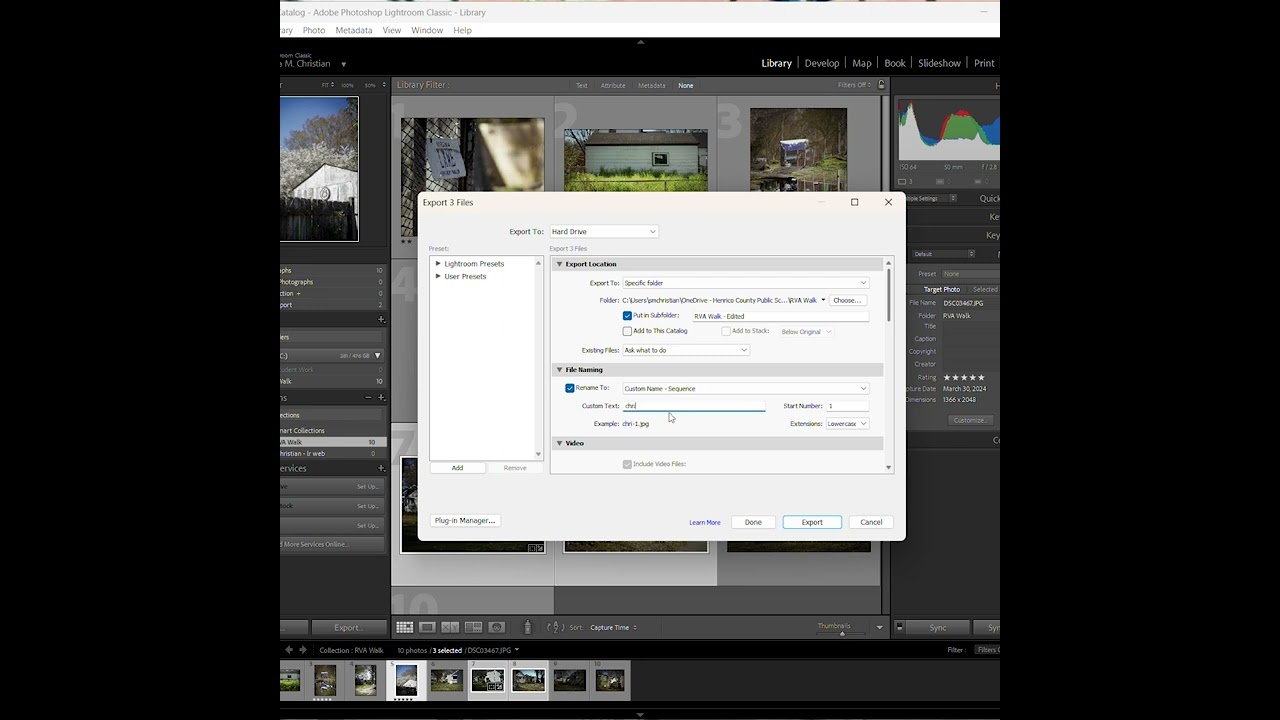Image resolution: width=1280 pixels, height=720 pixels.
Task: Toggle the sync switch beside Sync button
Action: [899, 627]
